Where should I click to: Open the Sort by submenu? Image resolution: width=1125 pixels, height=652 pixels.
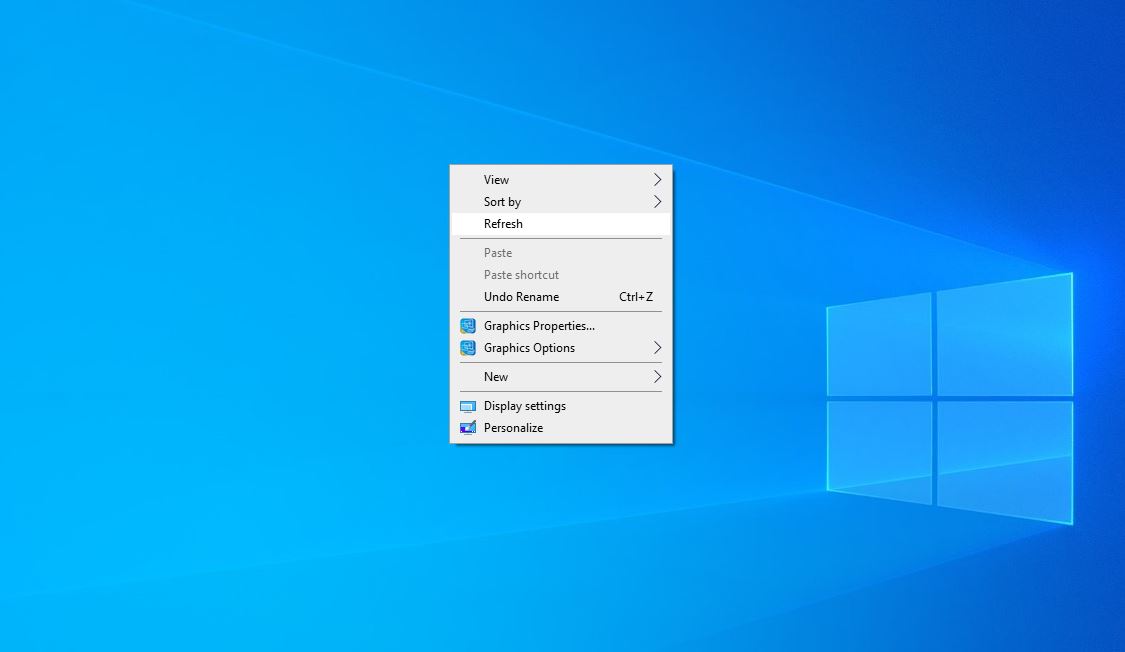[x=561, y=202]
